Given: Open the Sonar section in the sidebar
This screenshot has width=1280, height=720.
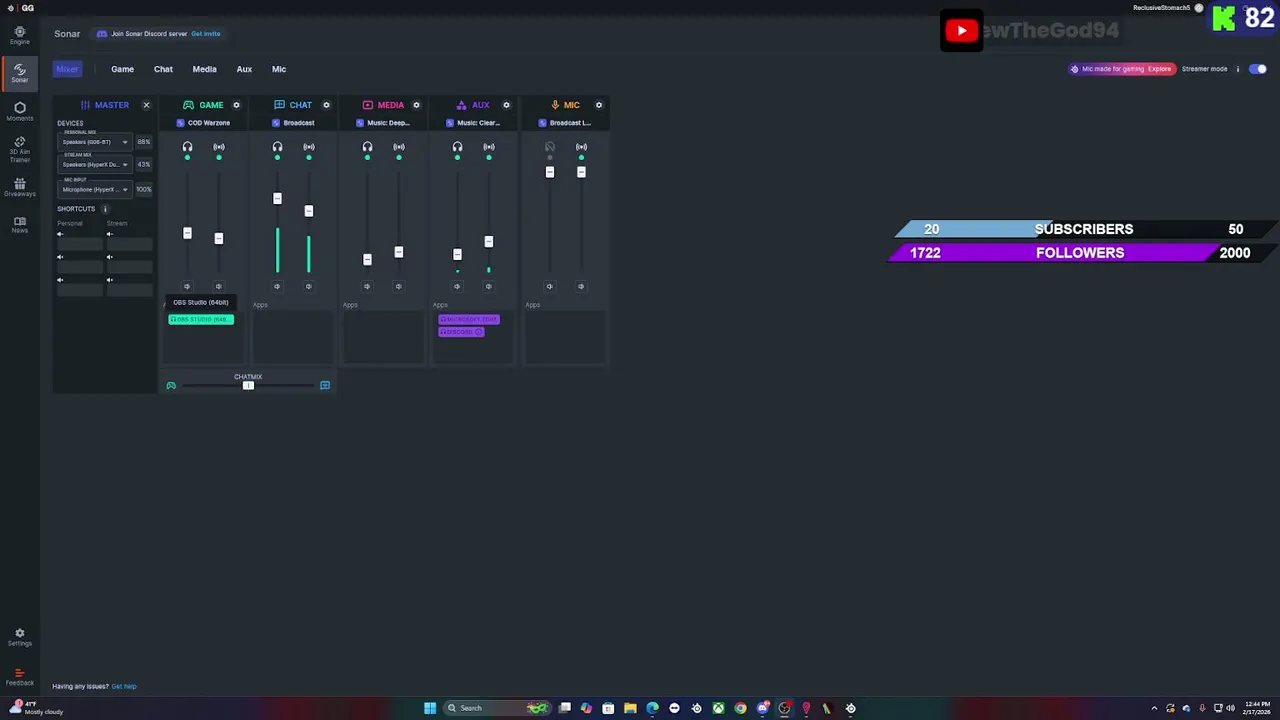Looking at the screenshot, I should click(19, 73).
